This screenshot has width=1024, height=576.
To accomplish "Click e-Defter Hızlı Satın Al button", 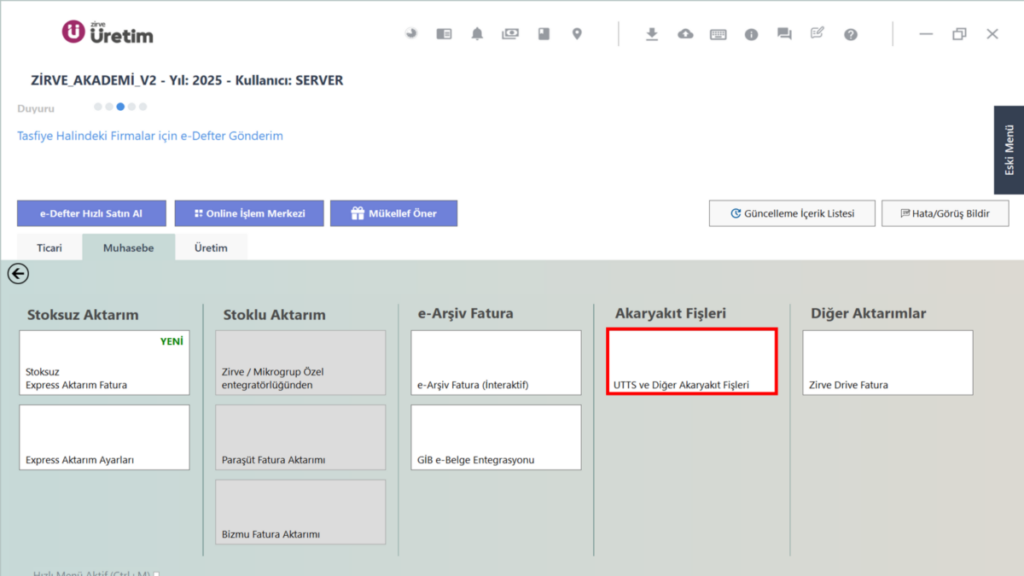I will [91, 214].
